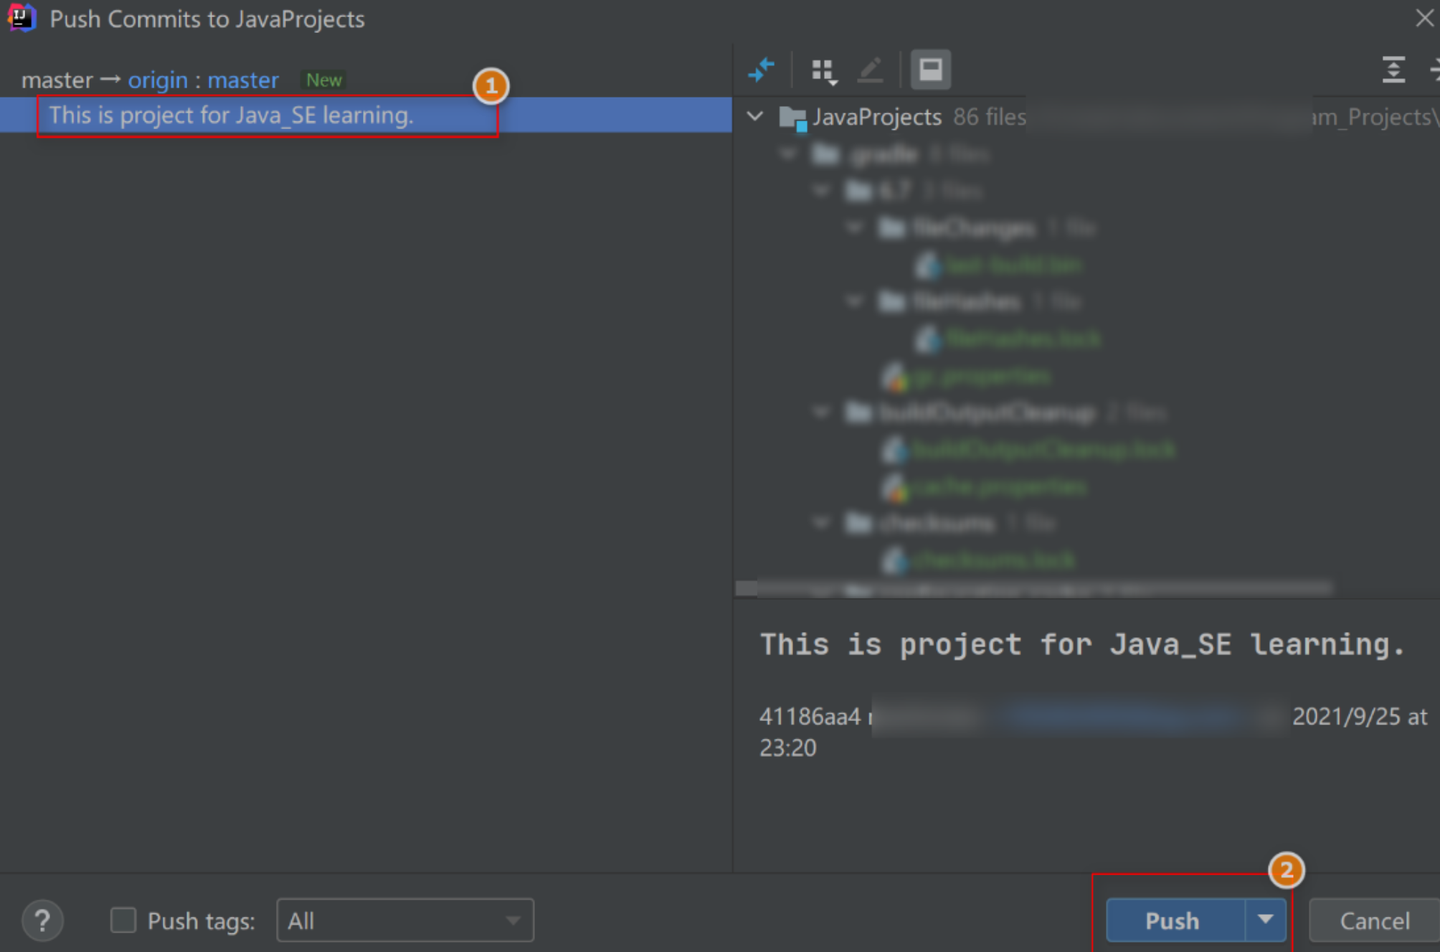
Task: Click the IntelliJ IDEA logo in title bar
Action: pyautogui.click(x=20, y=18)
